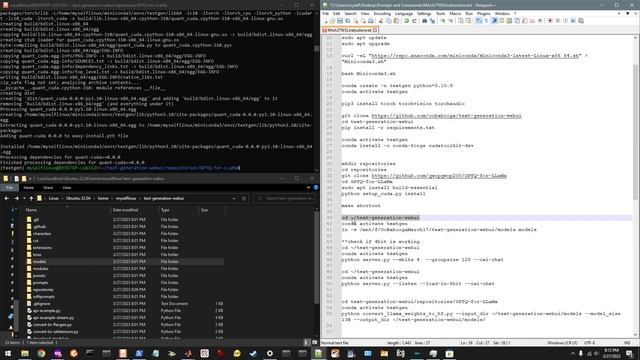
Task: Start macro recording with the Record icon
Action: [550, 20]
